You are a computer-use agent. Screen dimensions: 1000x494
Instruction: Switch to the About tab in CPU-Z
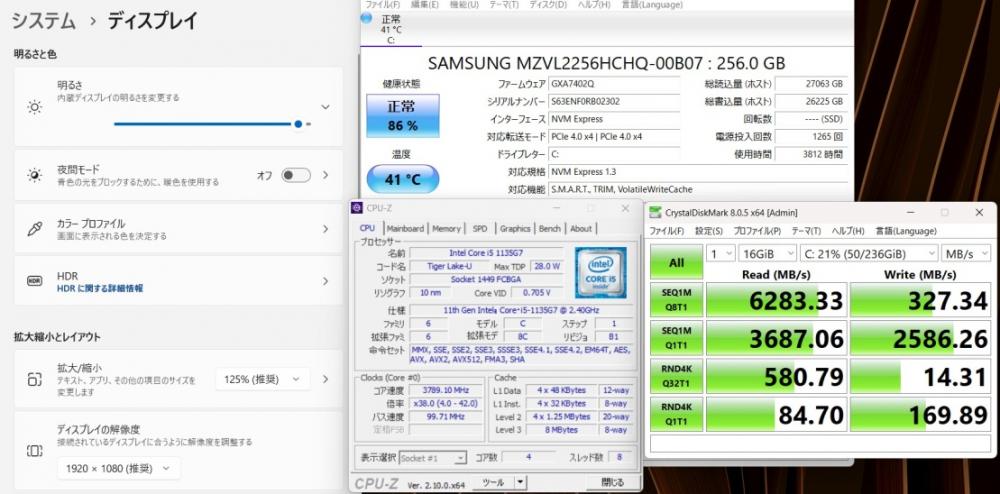[x=580, y=228]
